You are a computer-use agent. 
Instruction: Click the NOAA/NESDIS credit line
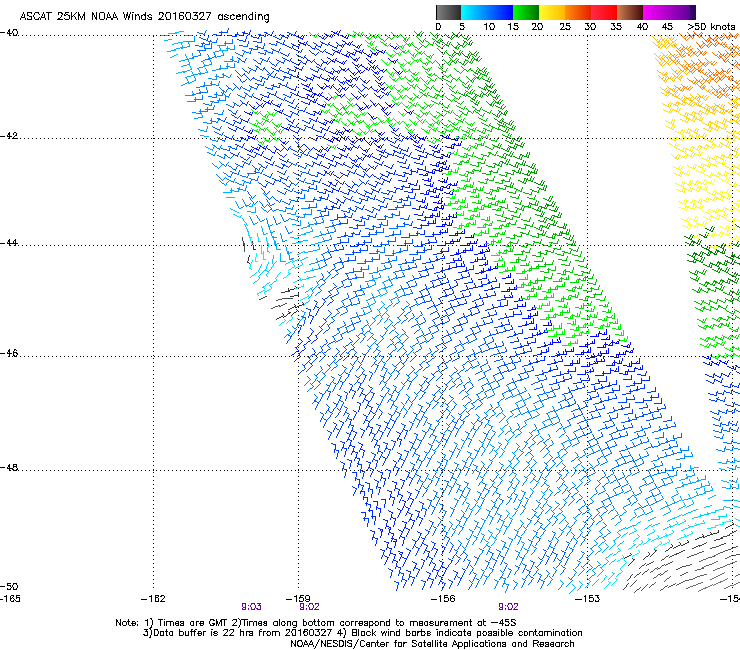tap(432, 644)
